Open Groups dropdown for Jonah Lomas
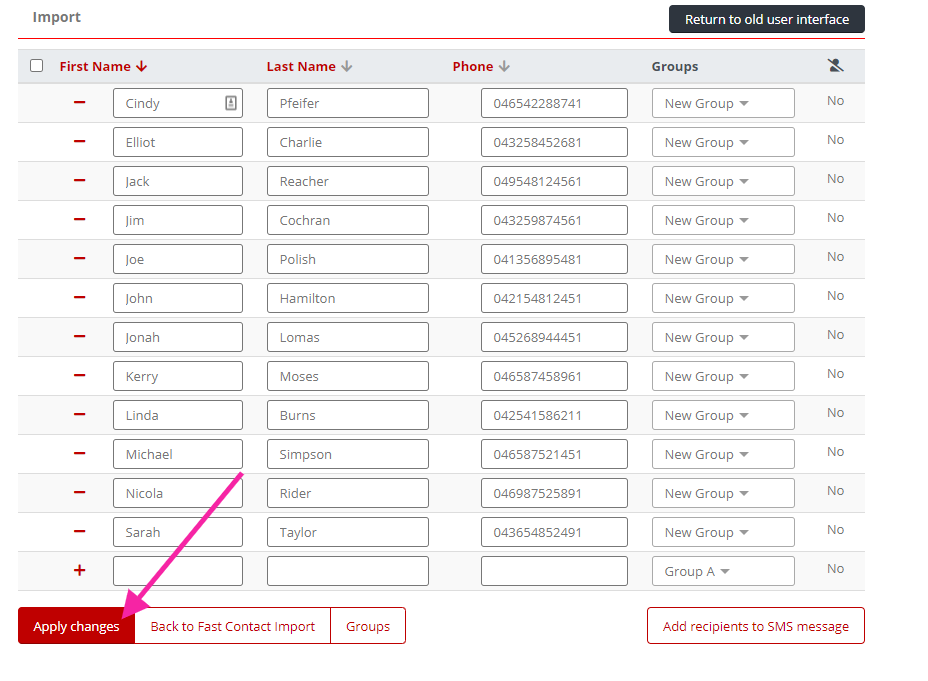Screen dimensions: 928x681 coord(723,338)
